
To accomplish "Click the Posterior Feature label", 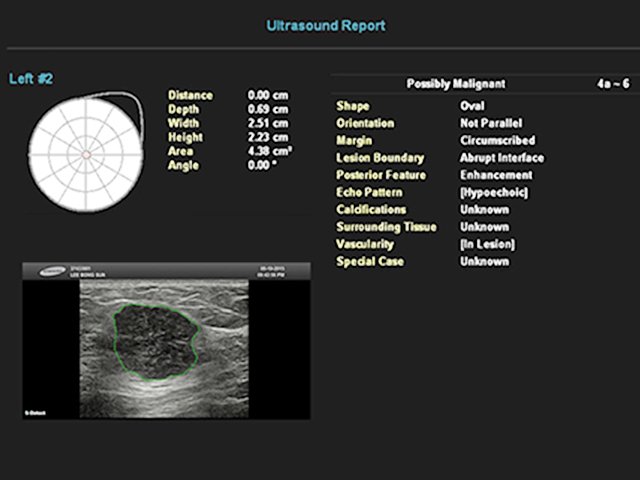I will click(381, 175).
